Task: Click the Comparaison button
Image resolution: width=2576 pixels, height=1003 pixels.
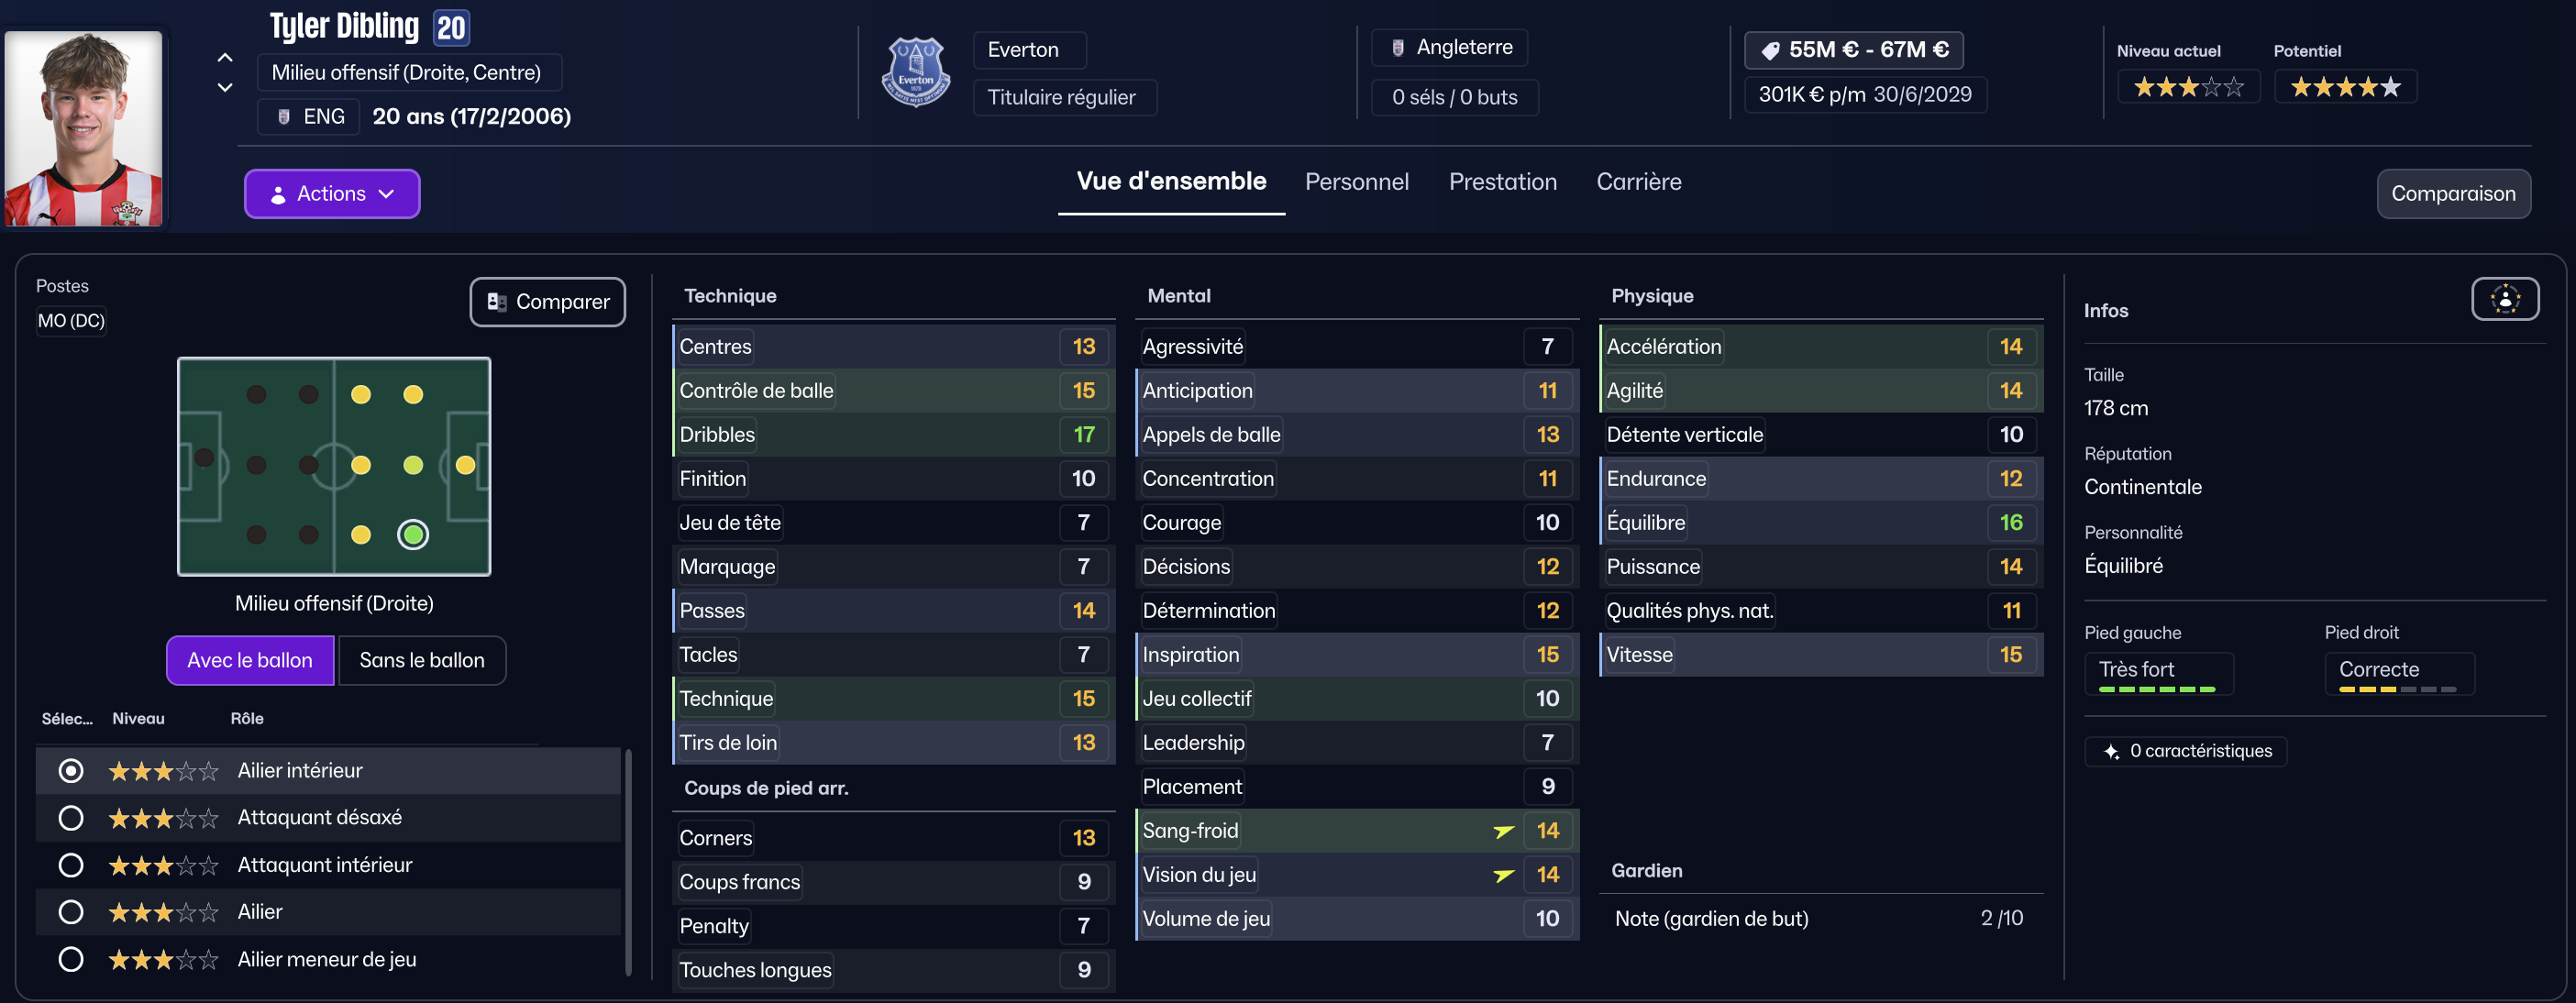Action: point(2452,194)
